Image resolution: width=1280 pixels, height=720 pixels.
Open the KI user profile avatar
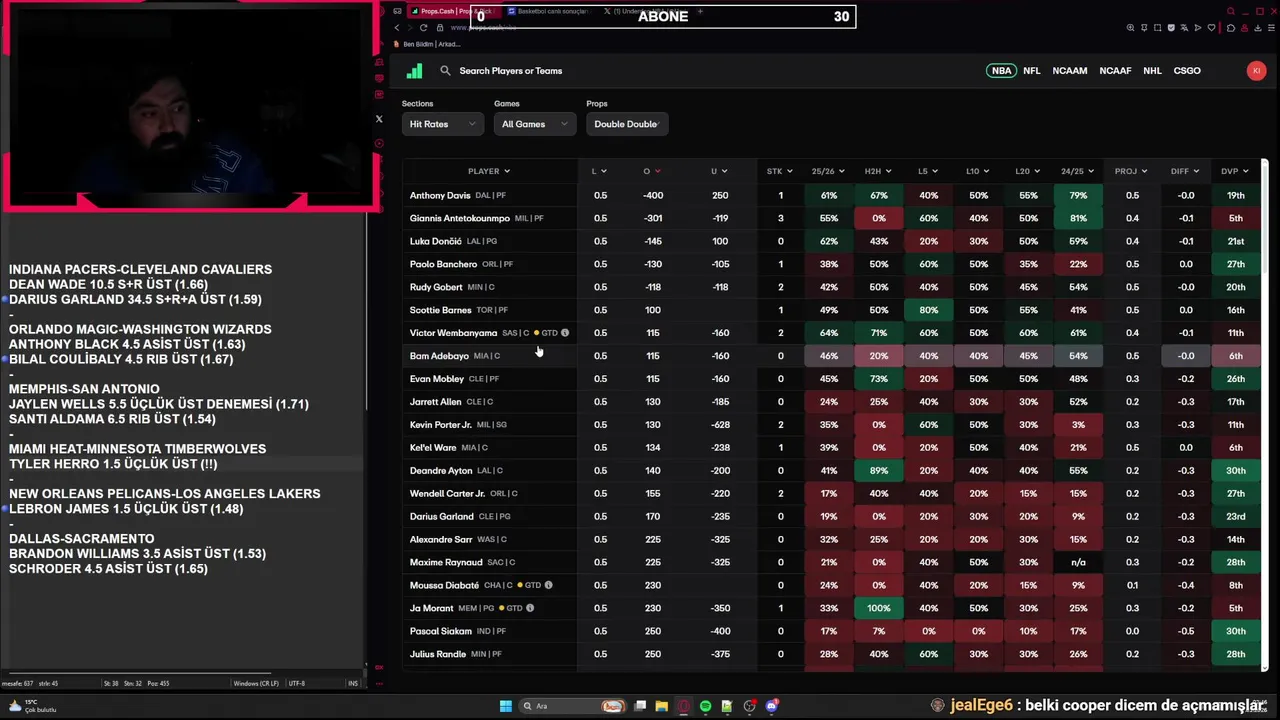tap(1256, 71)
